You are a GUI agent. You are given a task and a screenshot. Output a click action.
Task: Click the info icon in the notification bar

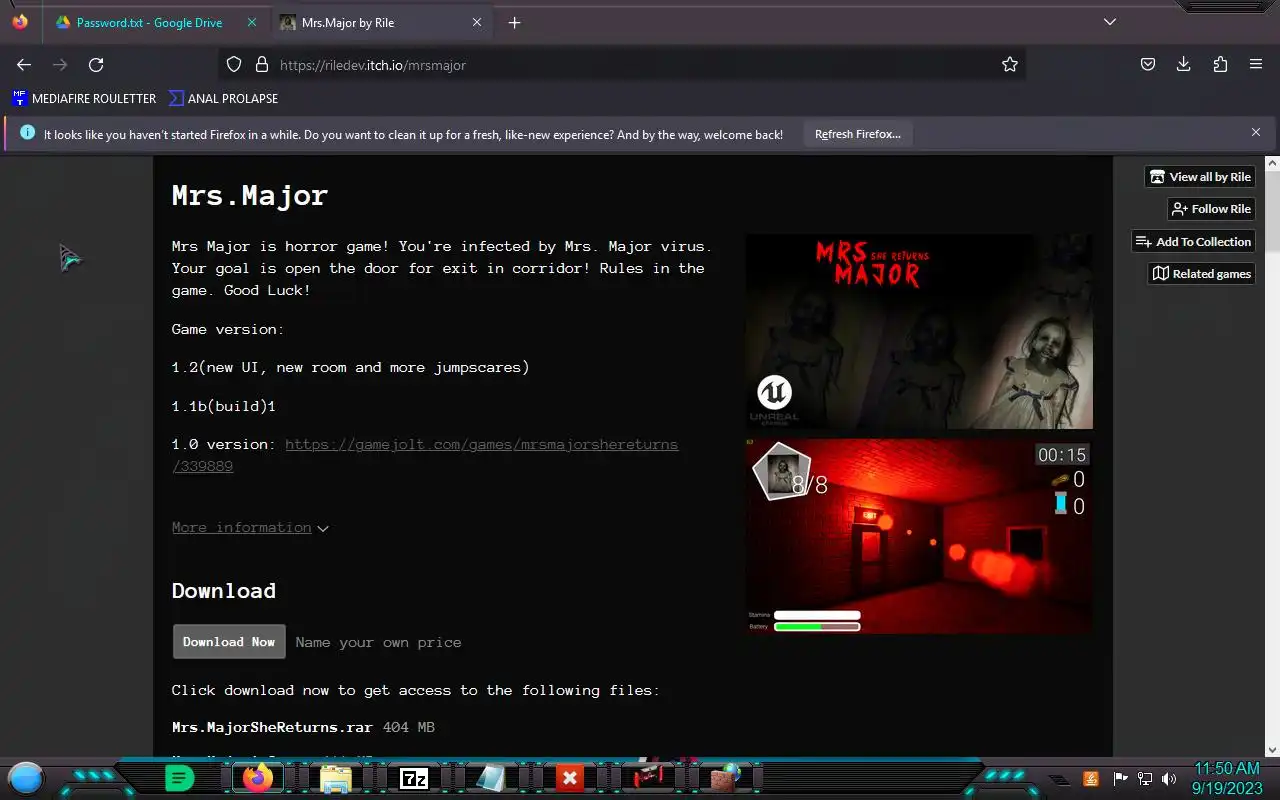pyautogui.click(x=27, y=133)
